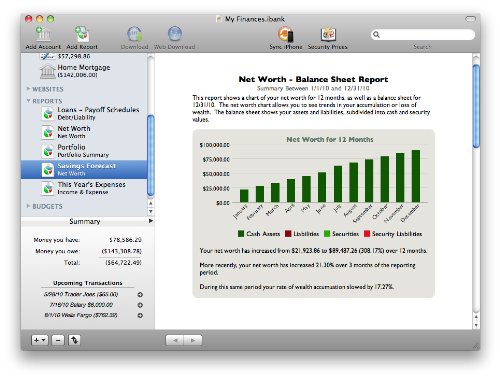
Task: Click the Web Download icon
Action: pos(175,34)
